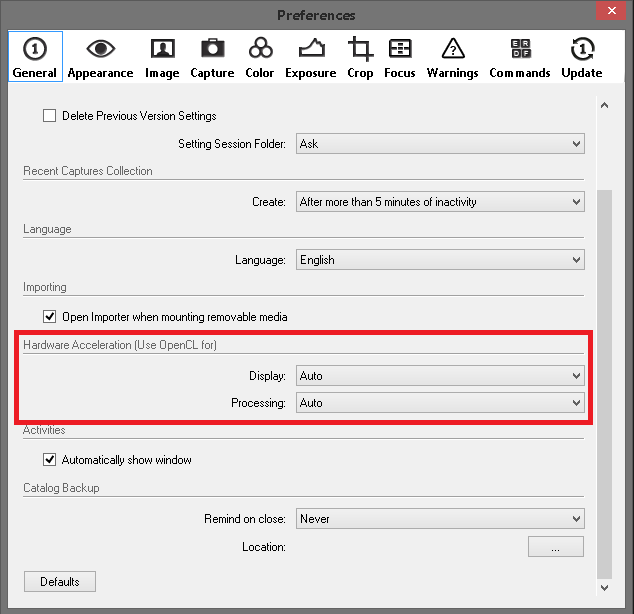The image size is (634, 614).
Task: Switch to the Focus tab
Action: [399, 57]
